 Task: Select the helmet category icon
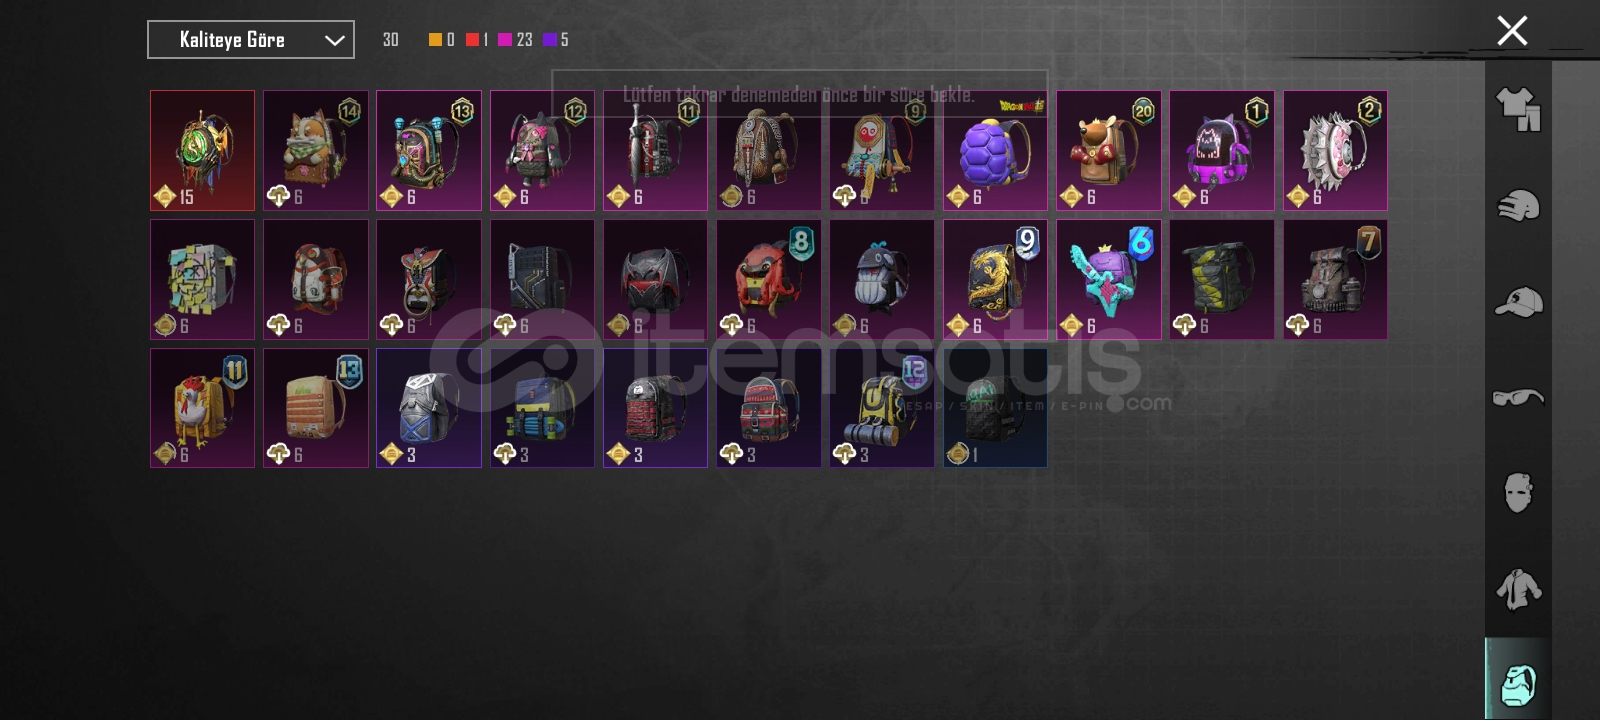(x=1518, y=206)
